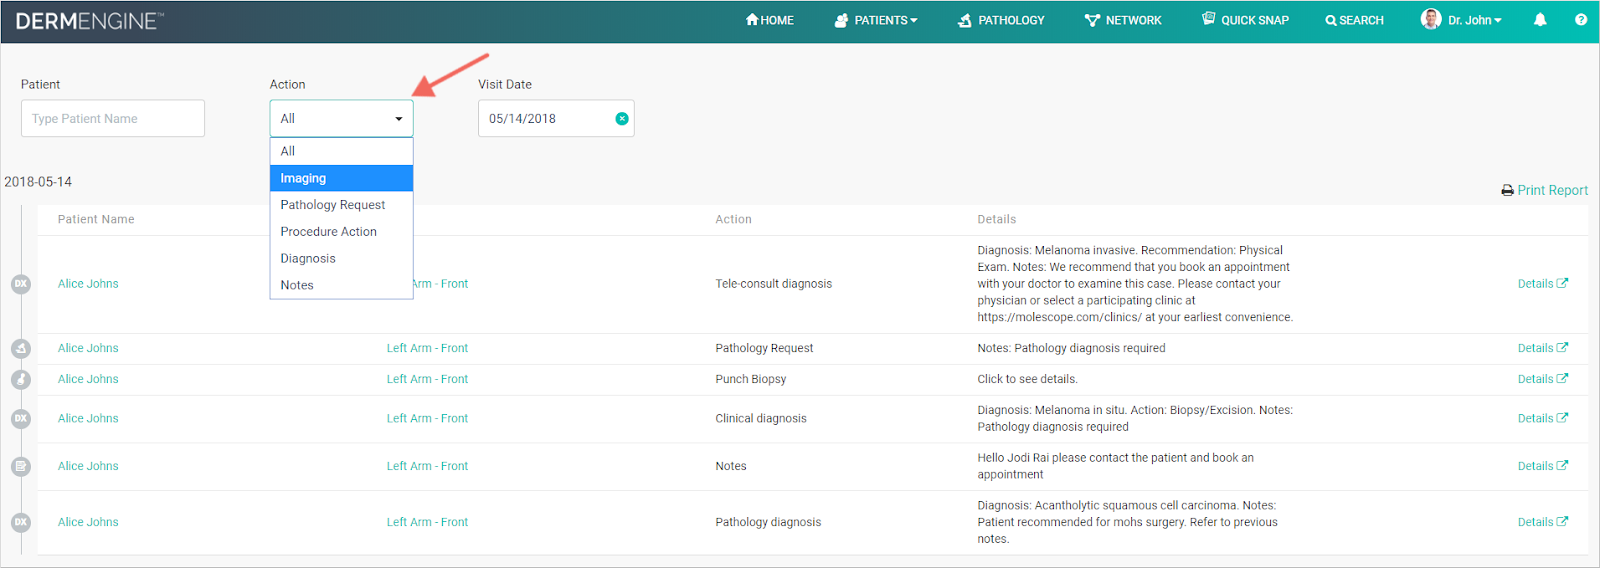Viewport: 1600px width, 568px height.
Task: Click the Tele-consult diagnosis DX timeline icon
Action: tap(21, 284)
